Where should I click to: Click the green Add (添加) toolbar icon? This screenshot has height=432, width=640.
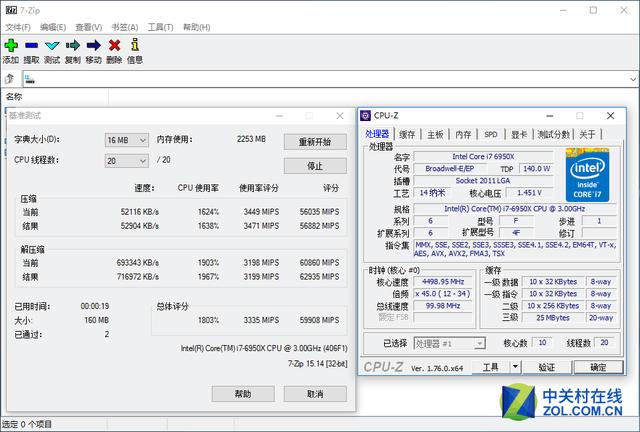11,45
